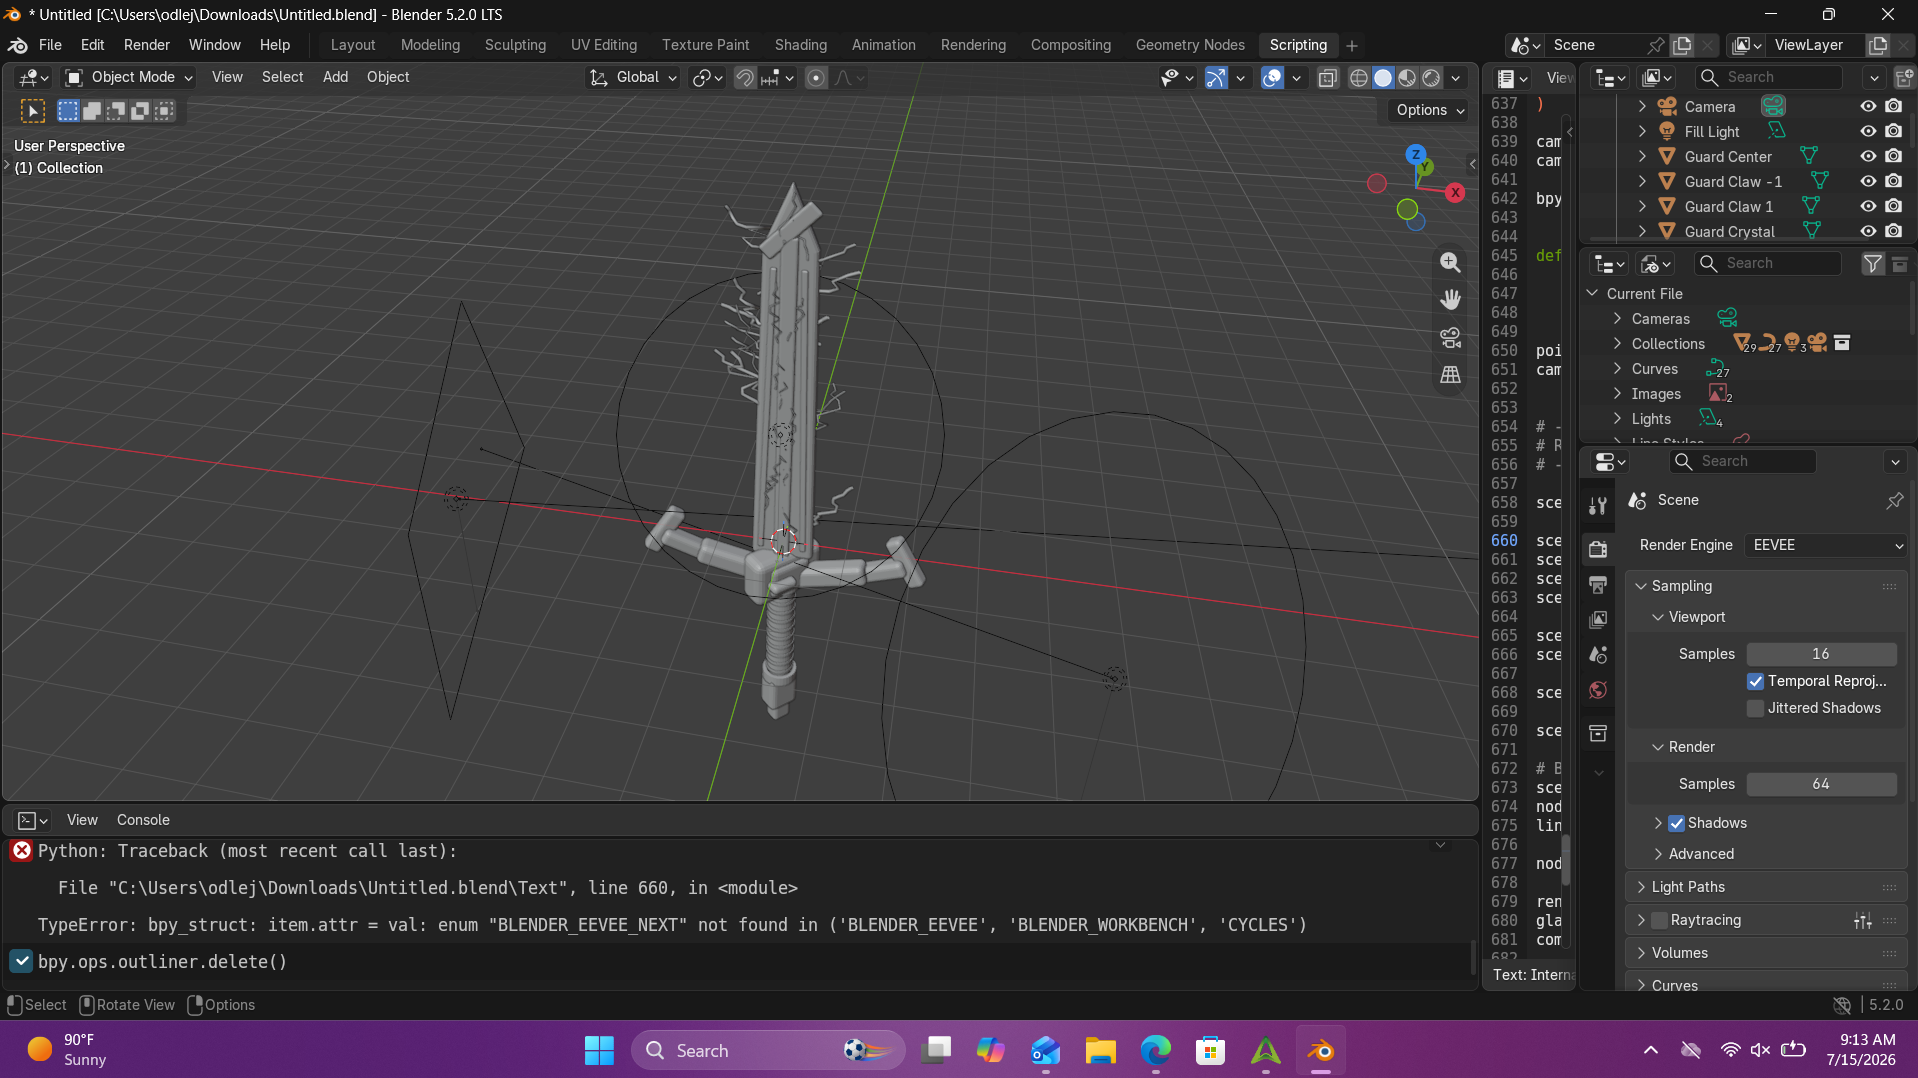Toggle Proportional Editing icon
The height and width of the screenshot is (1078, 1918).
[816, 78]
